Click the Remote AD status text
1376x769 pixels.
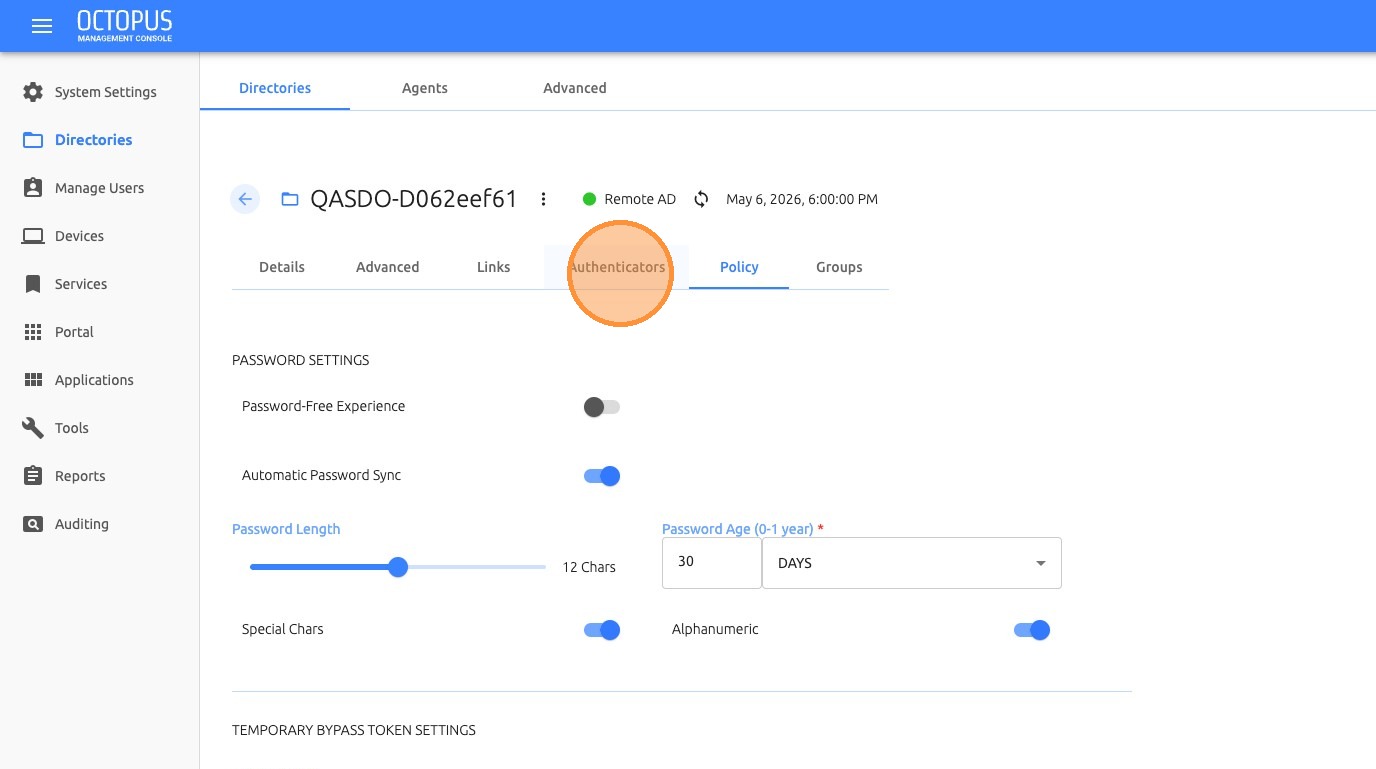pyautogui.click(x=640, y=199)
